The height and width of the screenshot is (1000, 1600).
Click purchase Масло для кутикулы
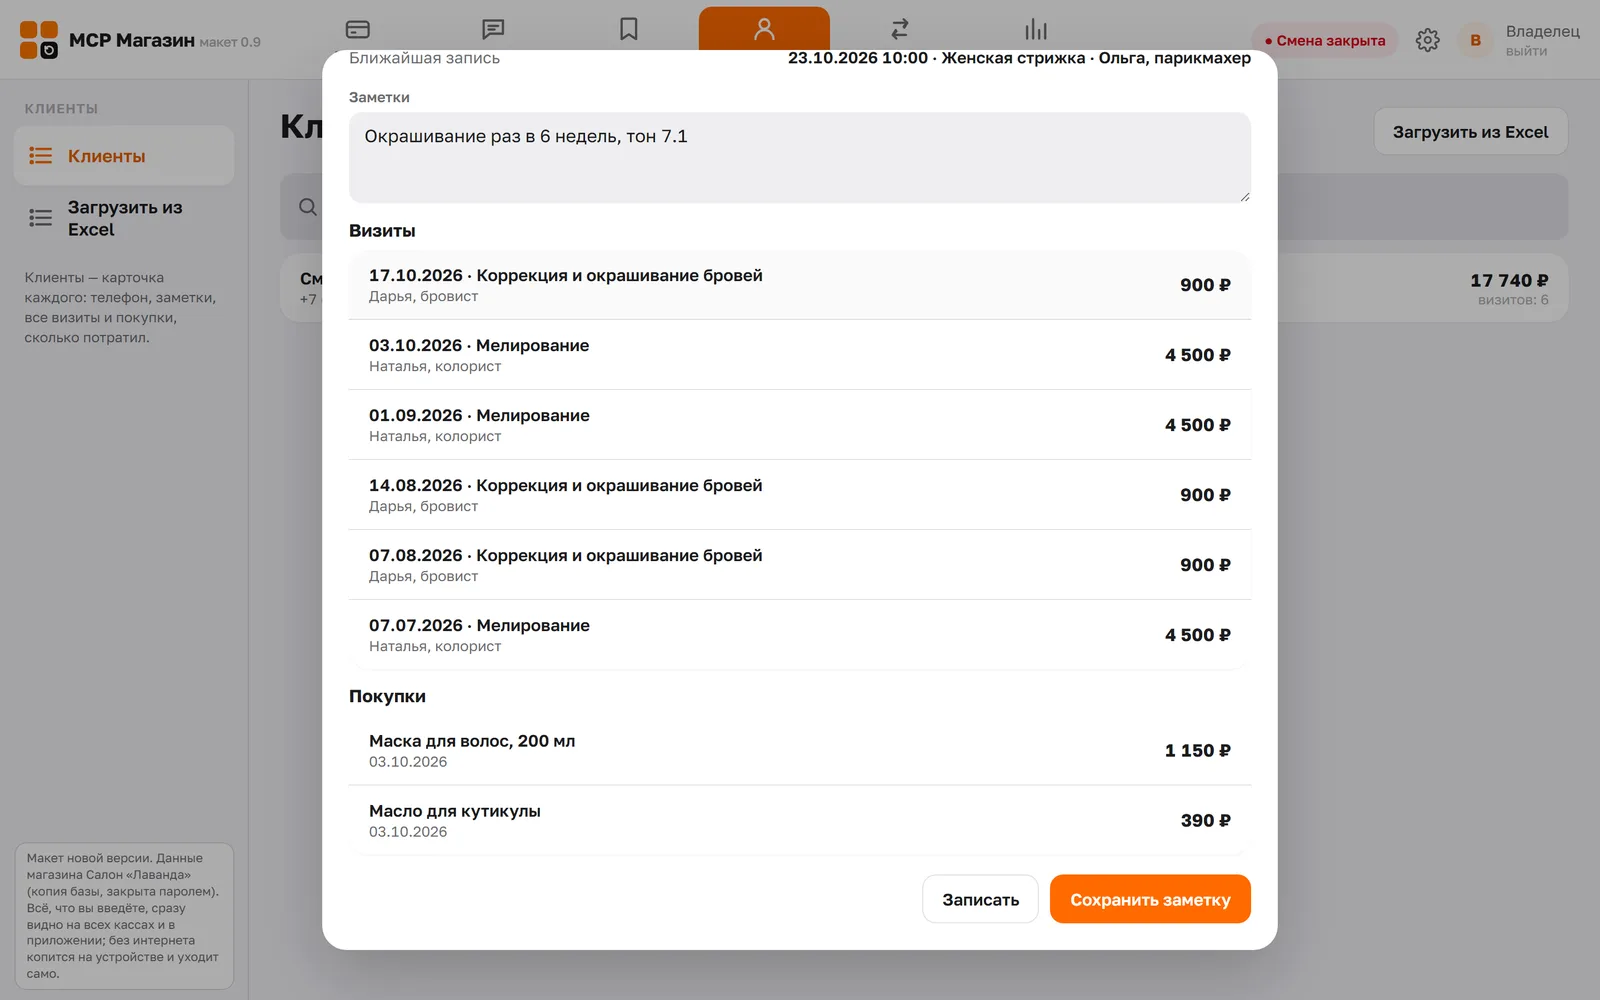tap(800, 820)
